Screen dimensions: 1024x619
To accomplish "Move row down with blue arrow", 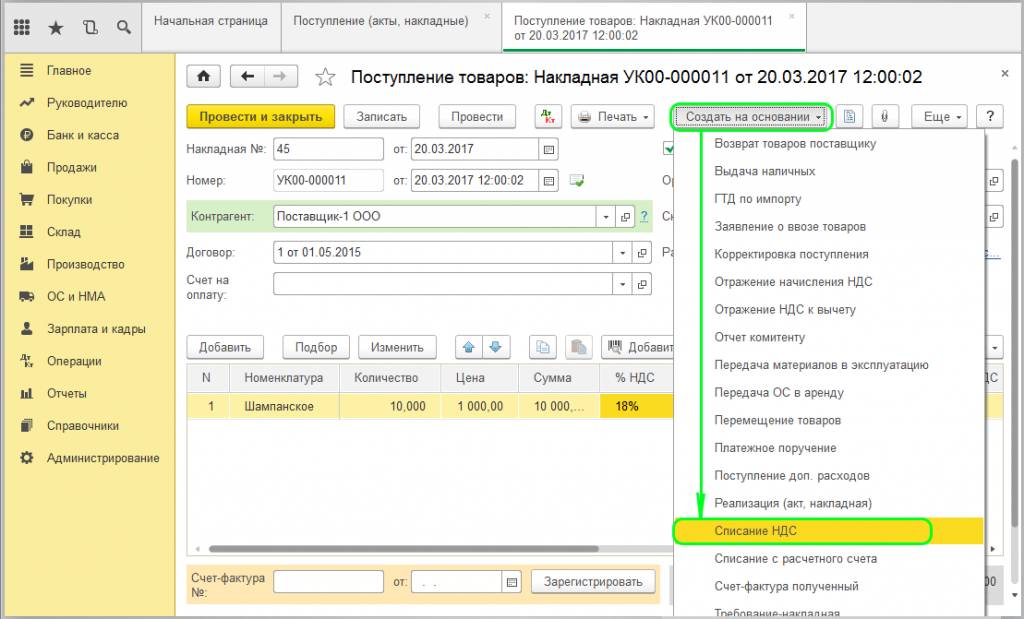I will (x=496, y=347).
